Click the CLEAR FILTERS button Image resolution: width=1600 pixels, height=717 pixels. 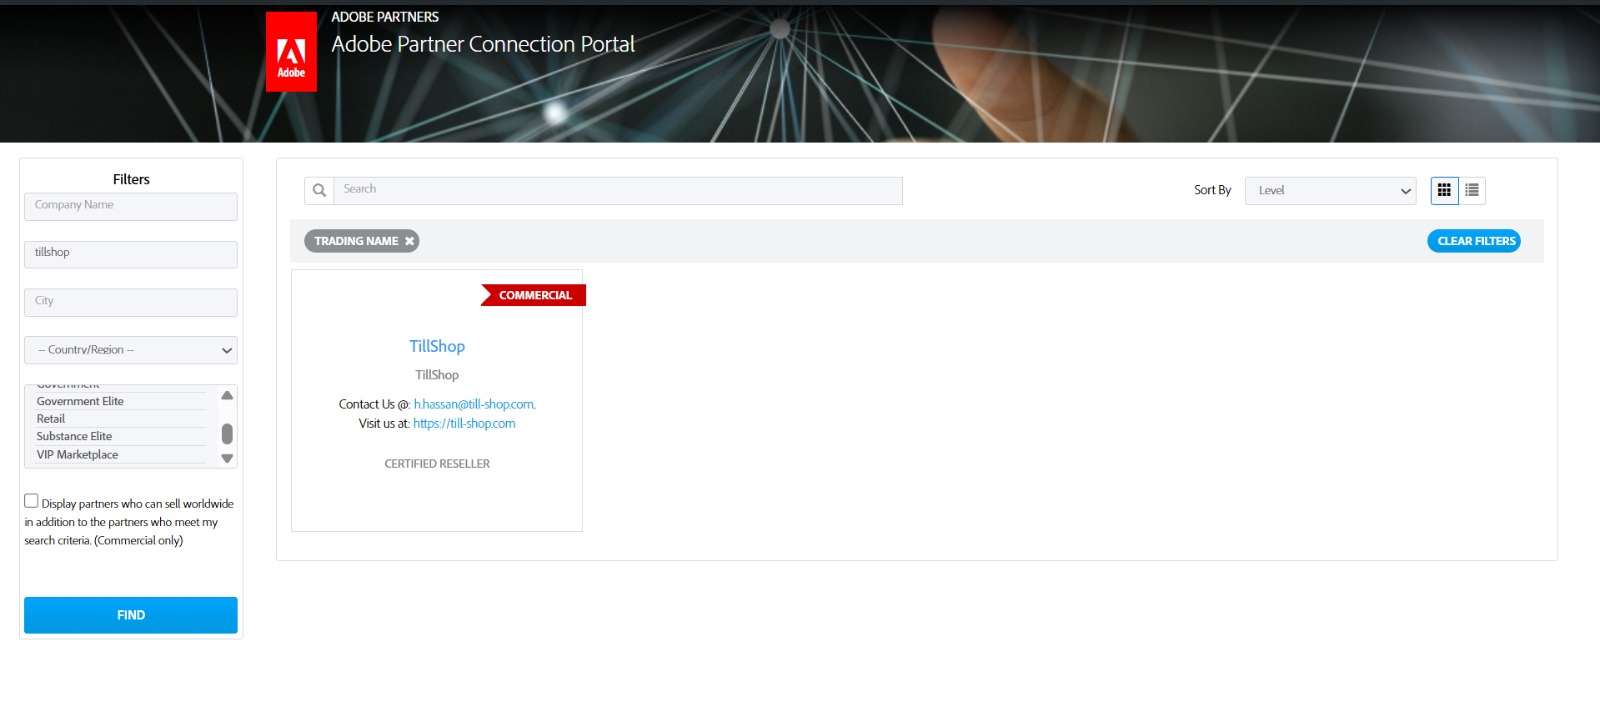point(1474,241)
